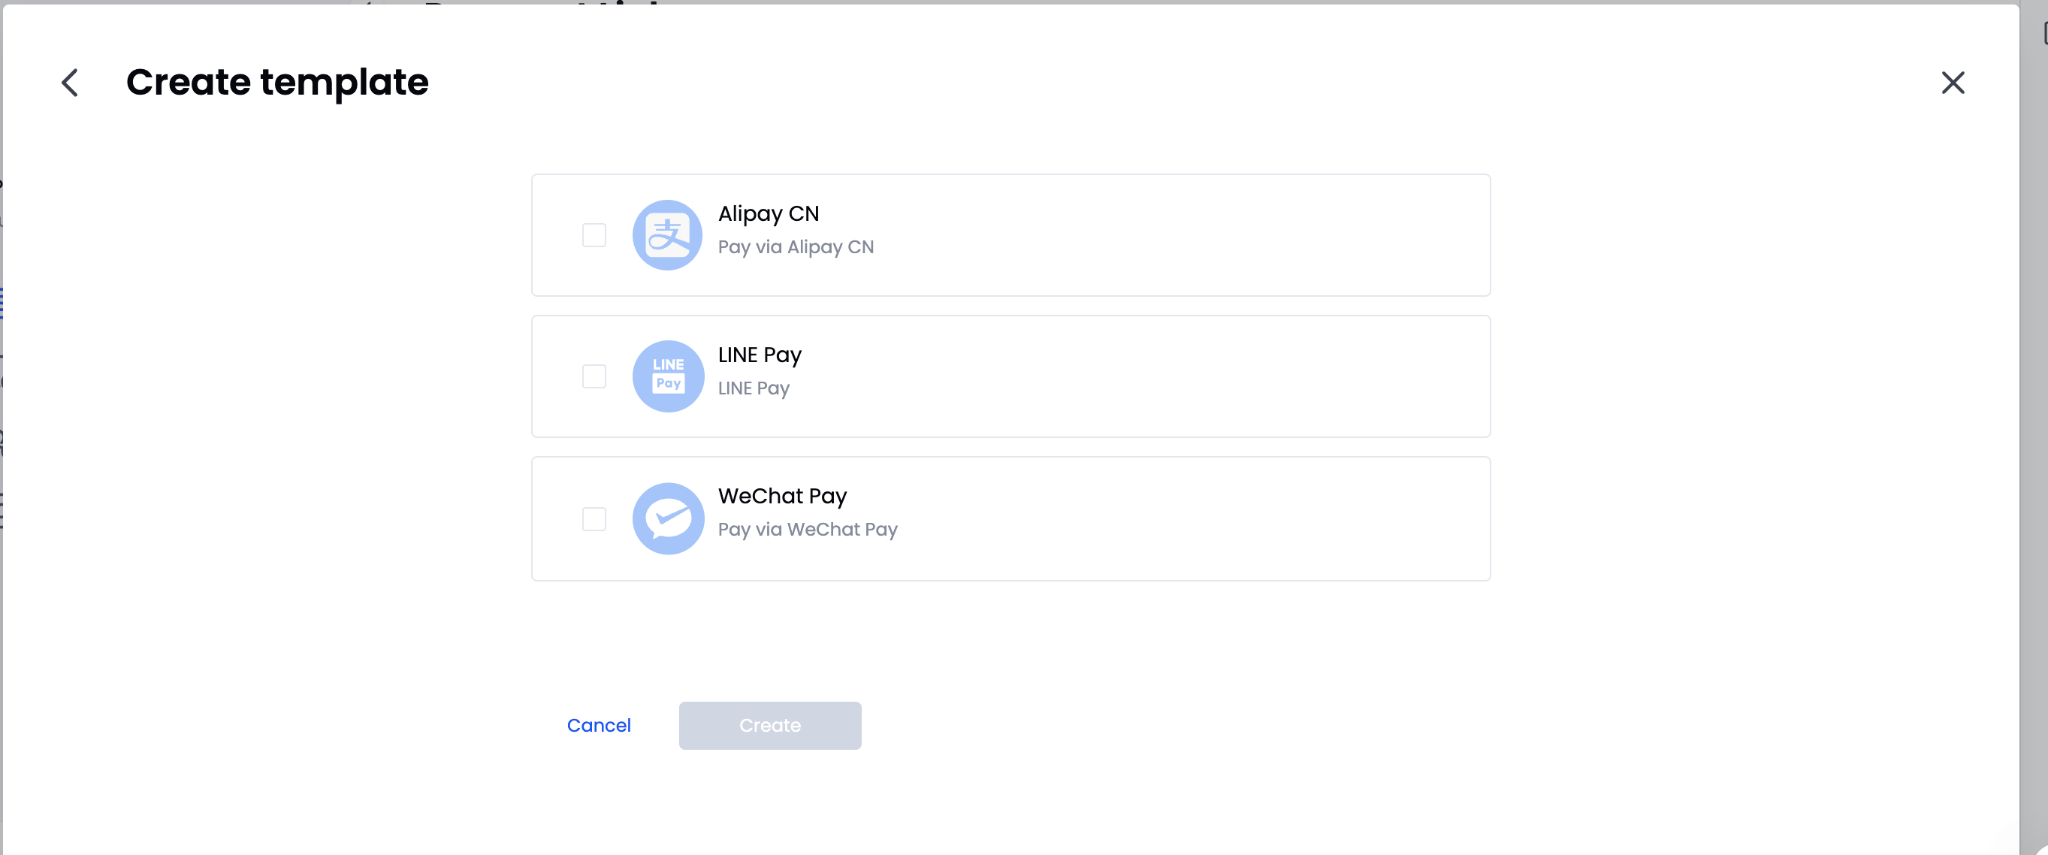Screen dimensions: 2048x855
Task: Click the 'Pay via WeChat Pay' description
Action: point(808,529)
